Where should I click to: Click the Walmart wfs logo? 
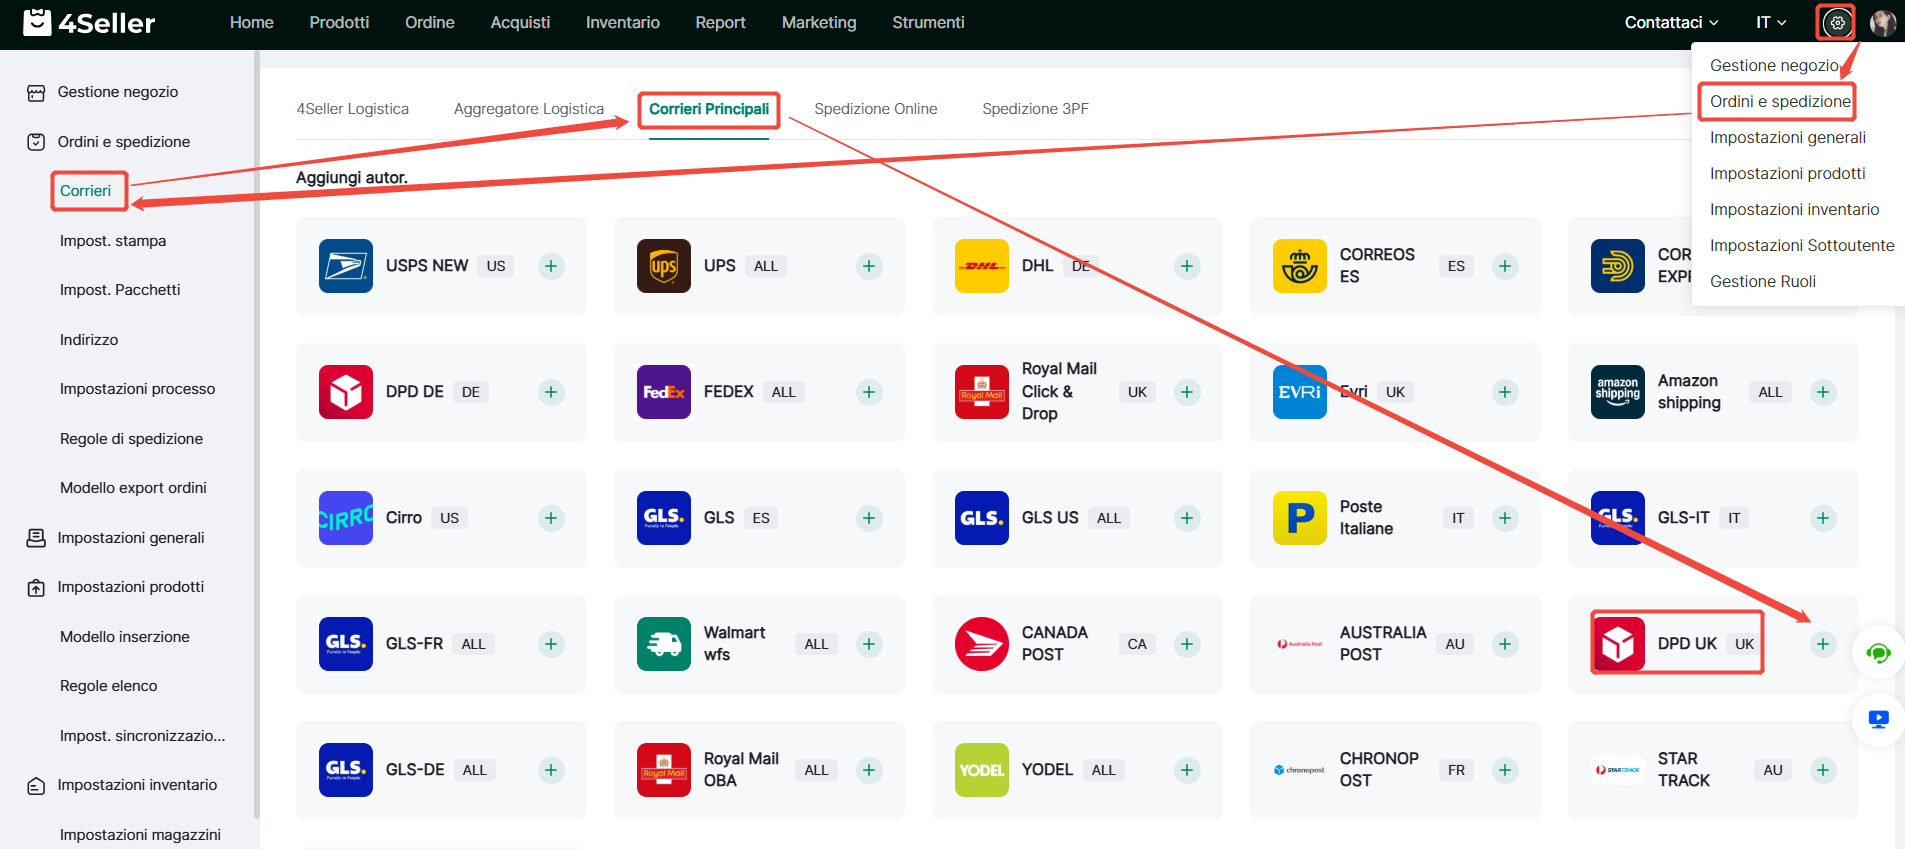tap(664, 644)
